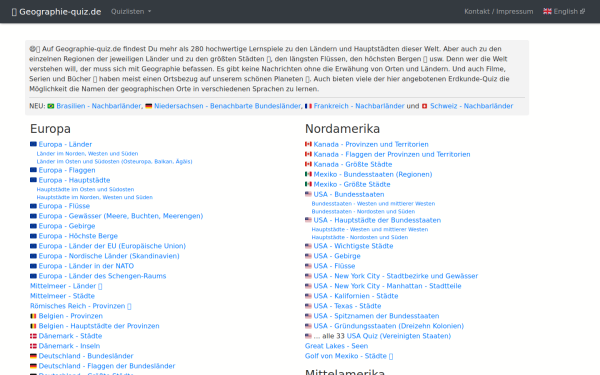Open Europa - Gewässer (Meere, Buchten, Meerengen)
This screenshot has height=375, width=600.
(121, 216)
